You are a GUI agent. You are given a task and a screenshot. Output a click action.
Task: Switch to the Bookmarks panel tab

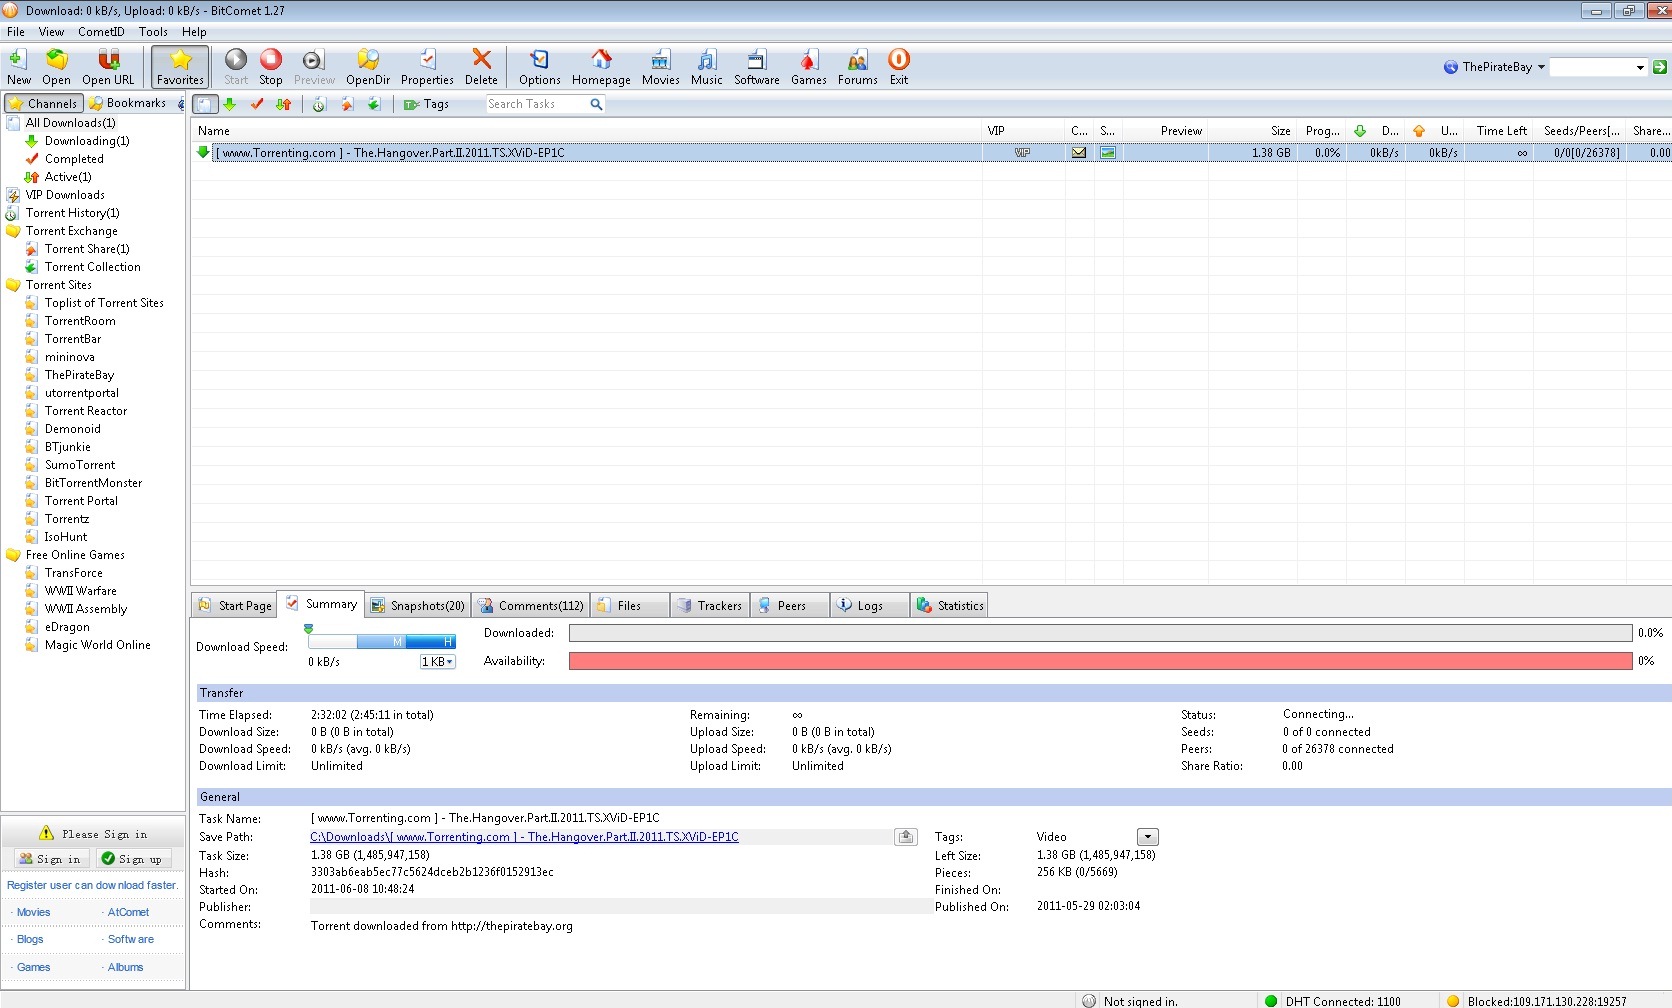[x=128, y=103]
